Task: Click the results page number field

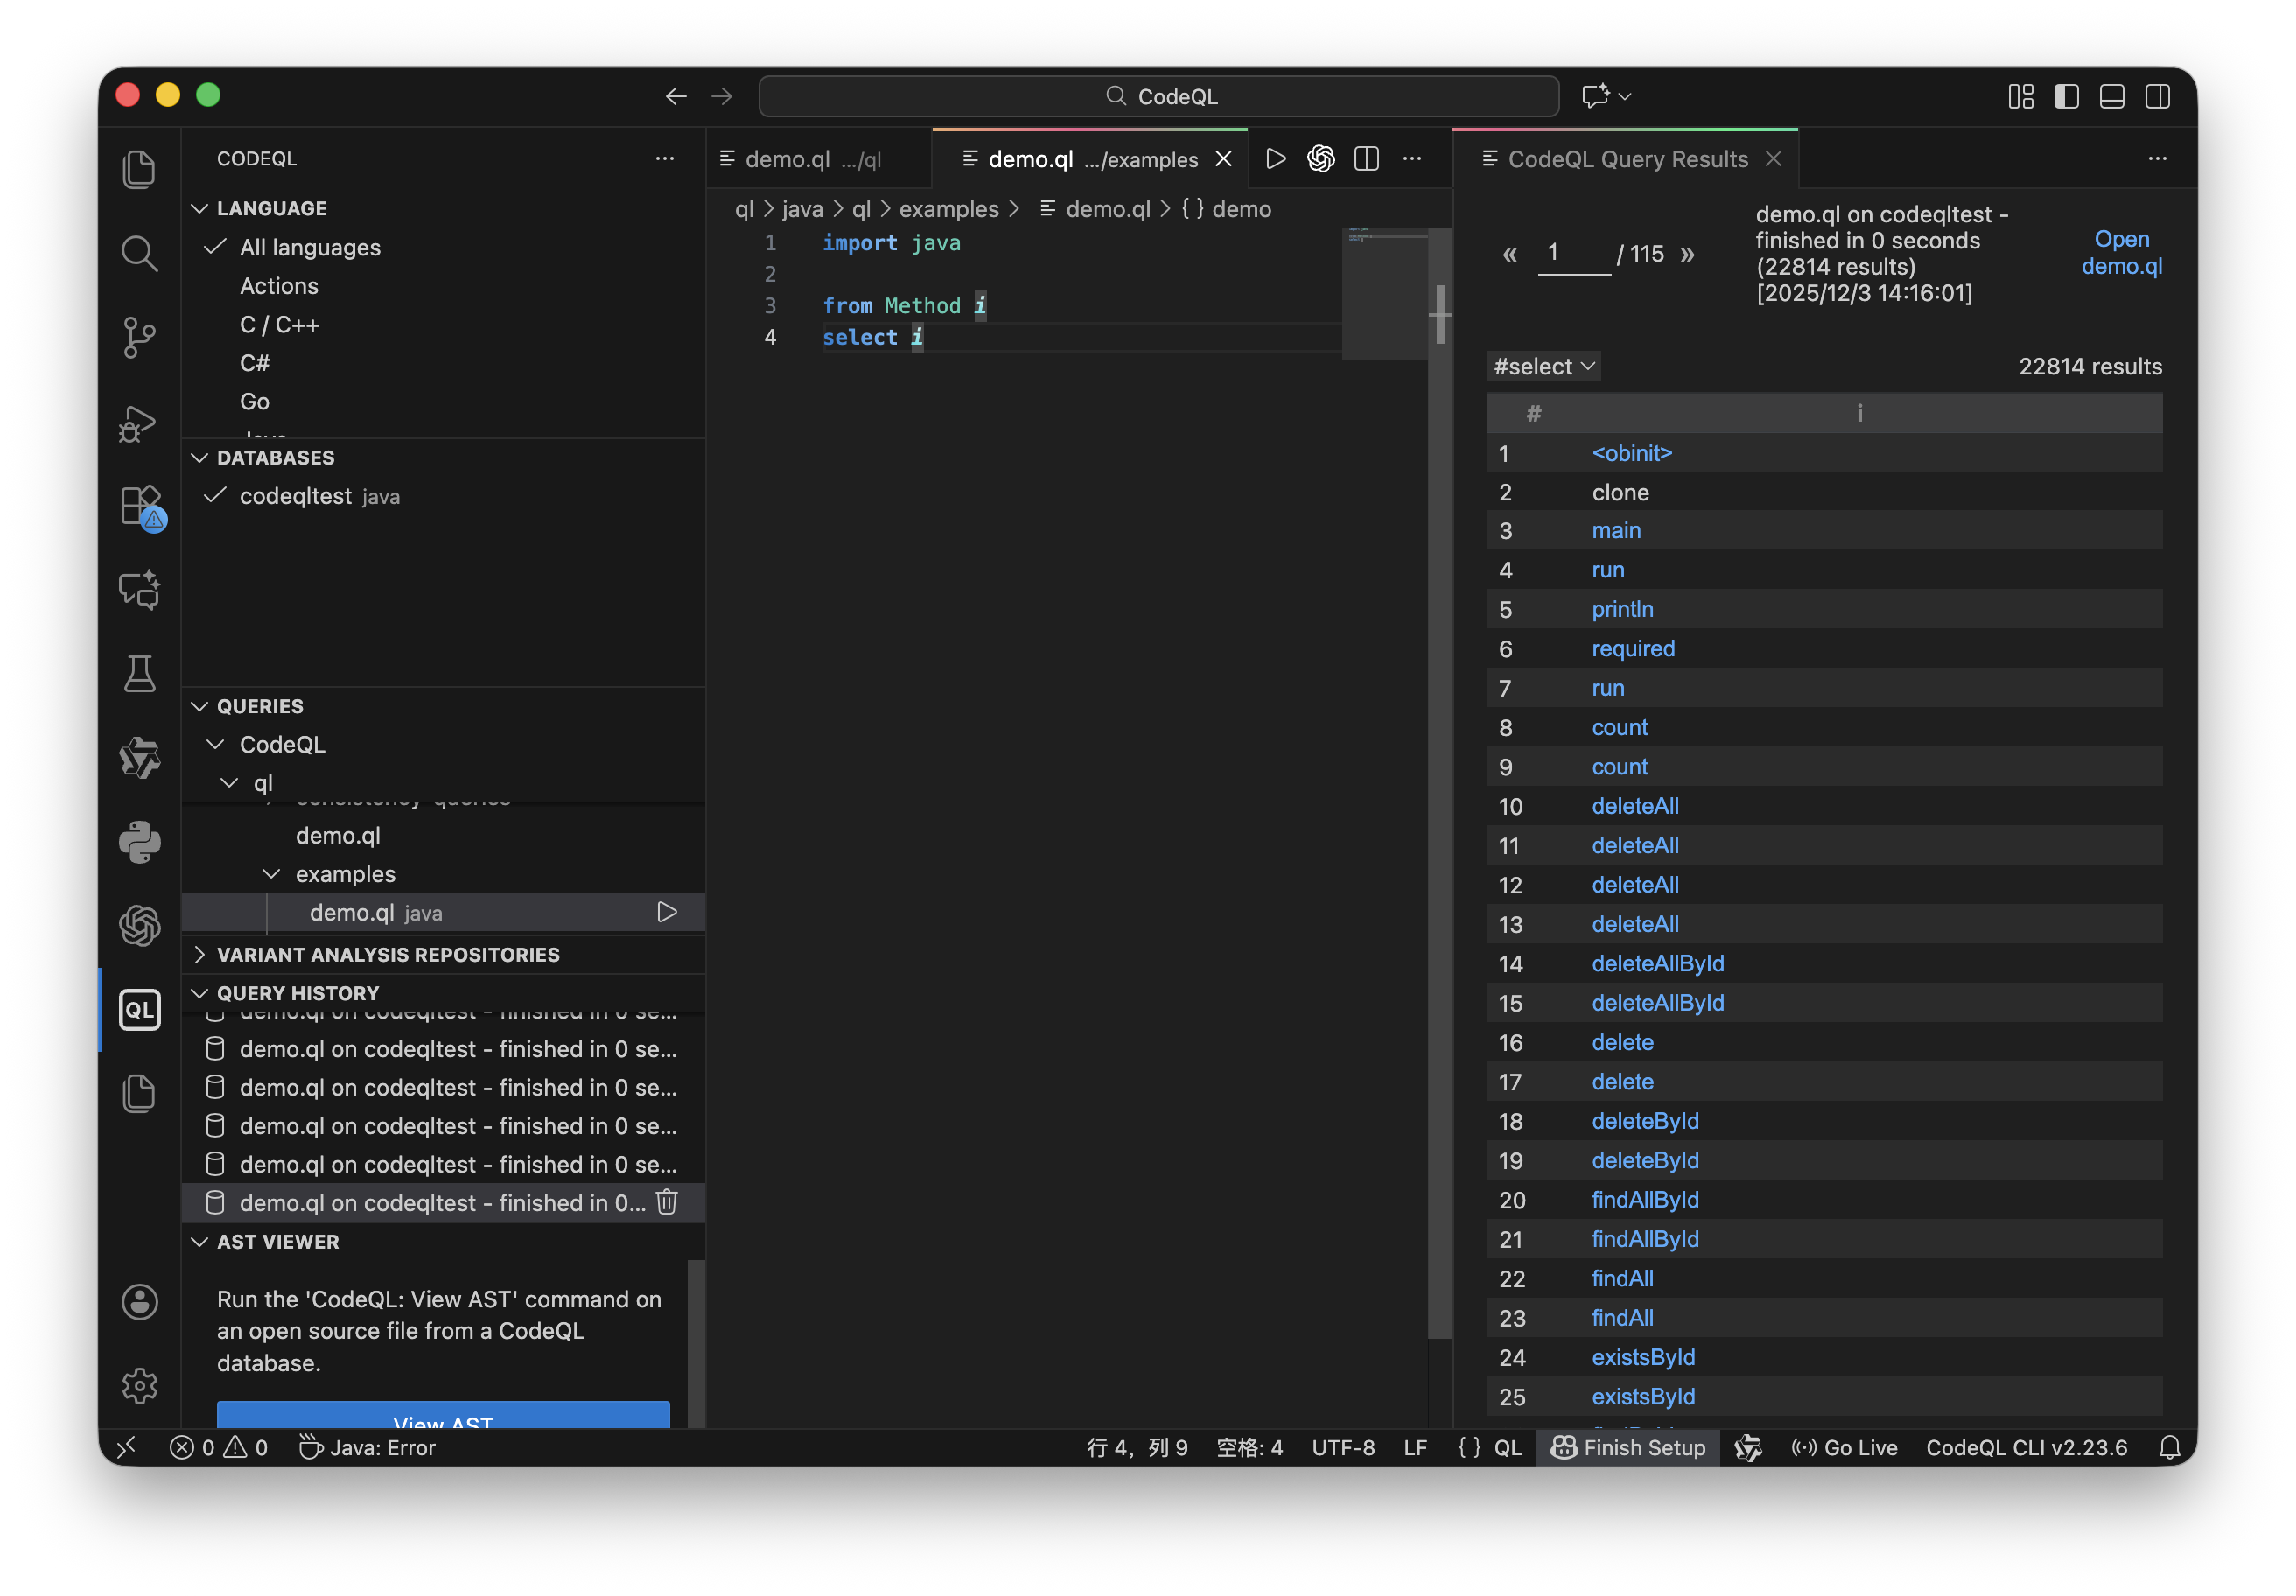Action: [1572, 253]
